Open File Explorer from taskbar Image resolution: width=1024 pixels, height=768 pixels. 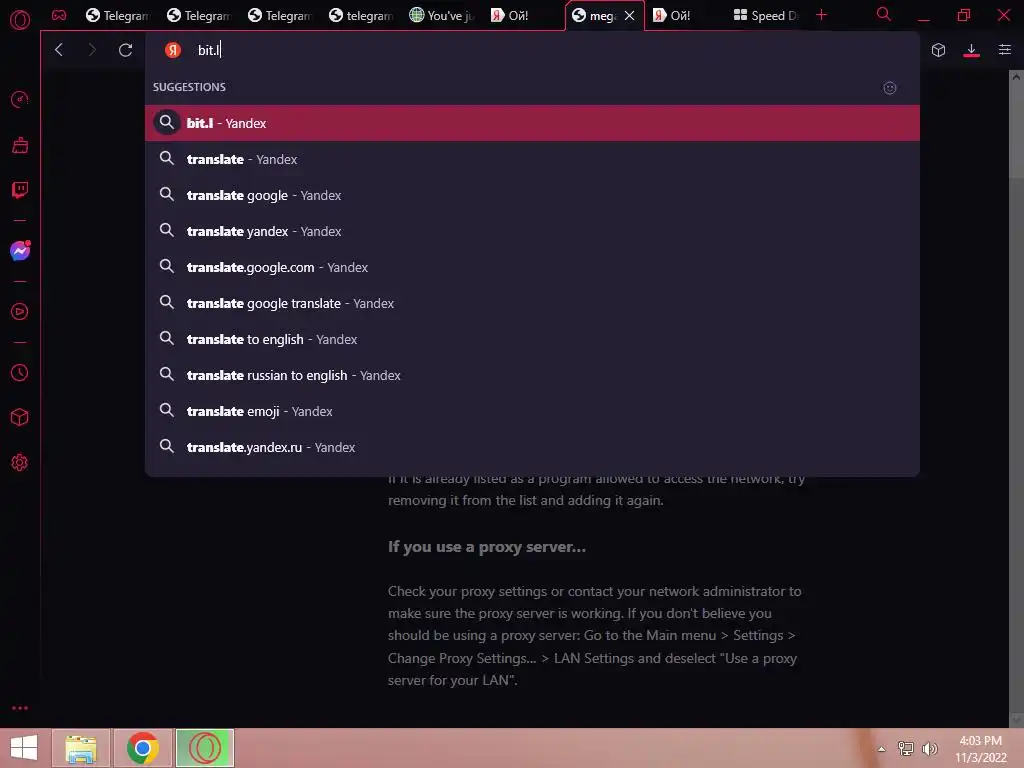(x=81, y=748)
